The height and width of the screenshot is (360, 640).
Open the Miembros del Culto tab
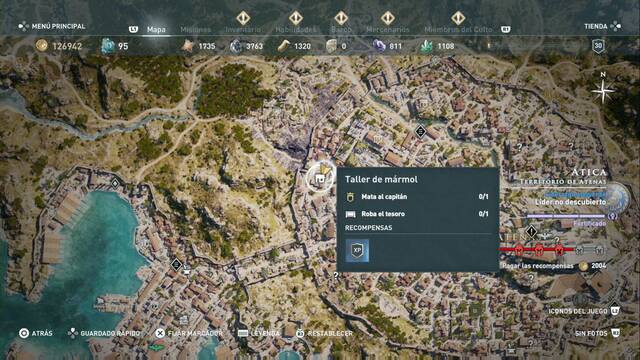click(458, 29)
